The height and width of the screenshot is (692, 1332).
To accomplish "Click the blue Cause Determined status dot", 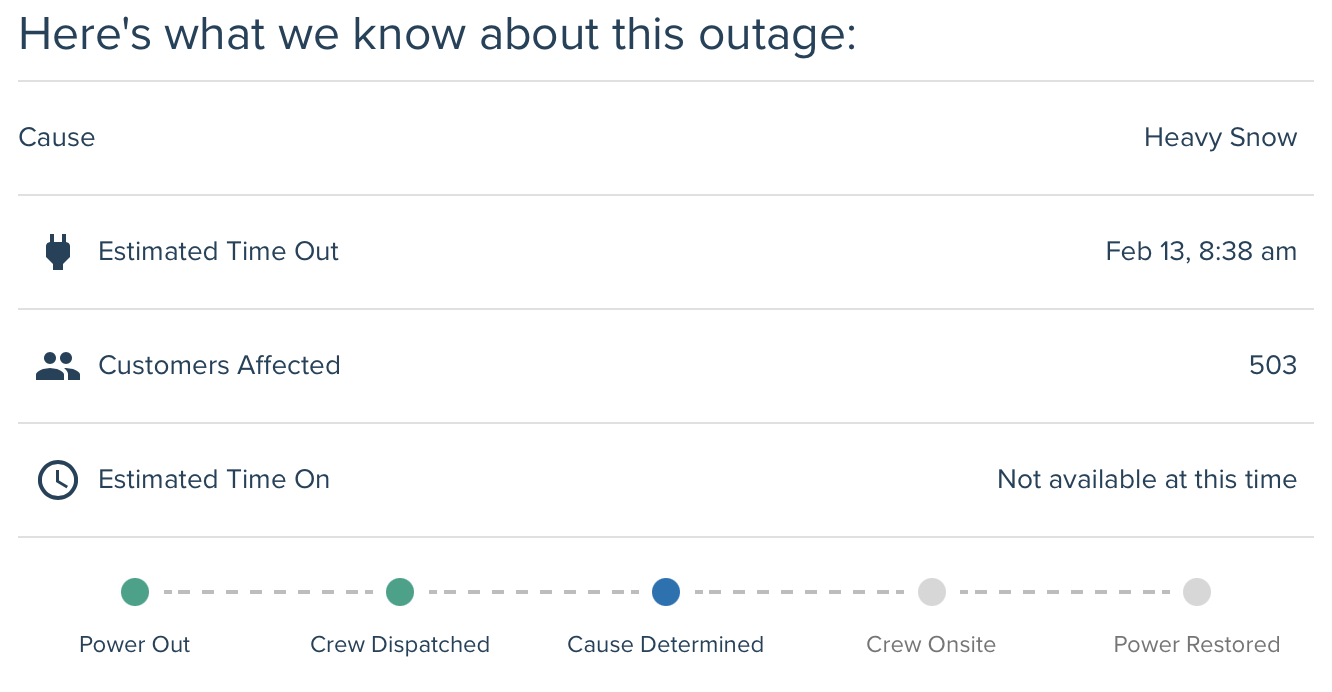I will tap(666, 592).
